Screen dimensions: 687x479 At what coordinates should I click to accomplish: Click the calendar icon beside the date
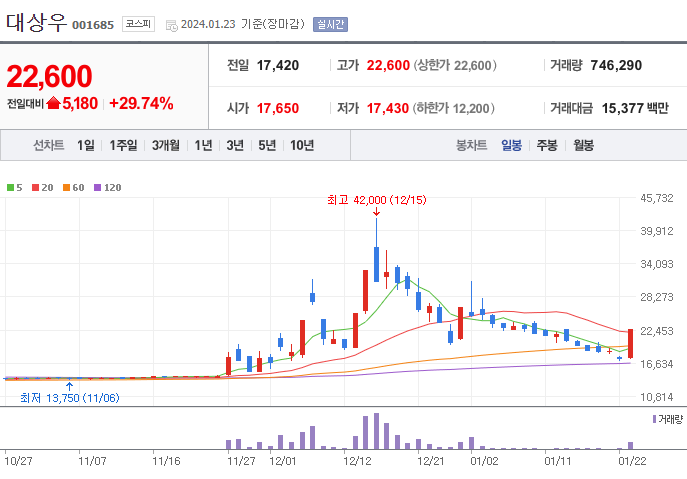coord(171,25)
